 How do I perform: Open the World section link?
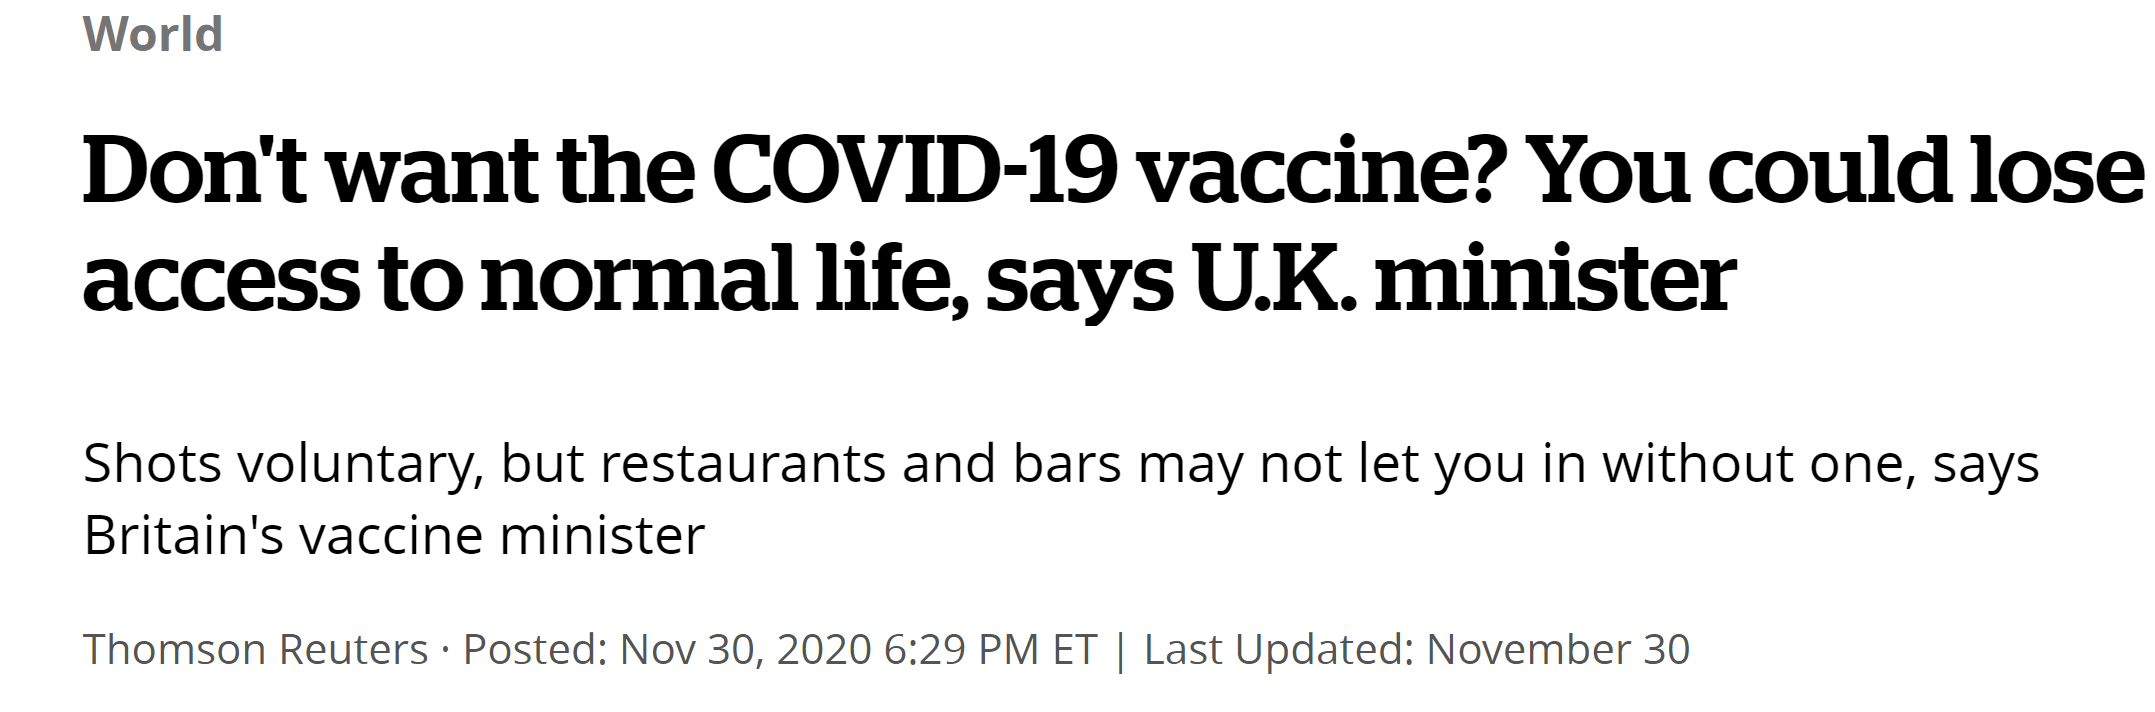(x=152, y=34)
